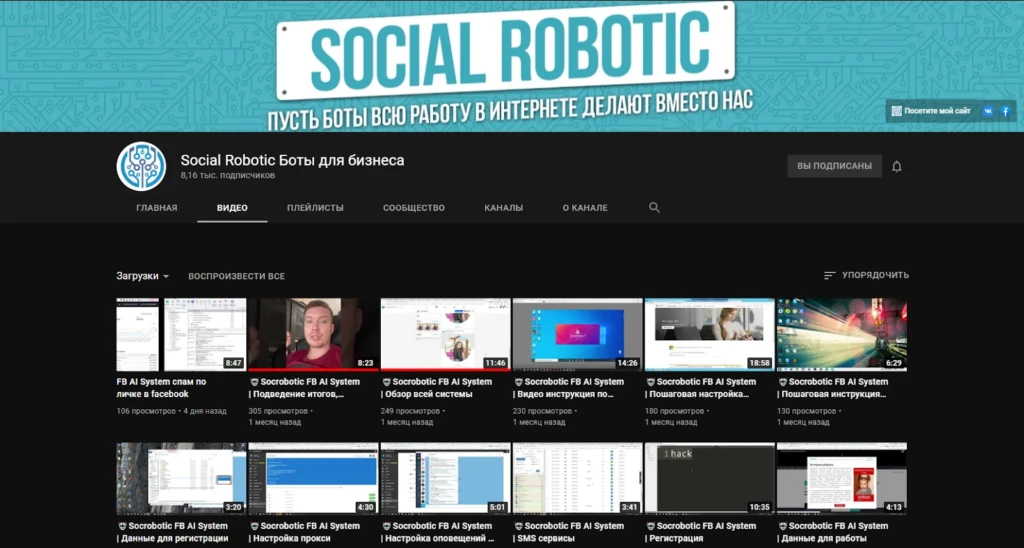Open thumbnail of the 6:29 video
This screenshot has height=548, width=1024.
pos(842,334)
